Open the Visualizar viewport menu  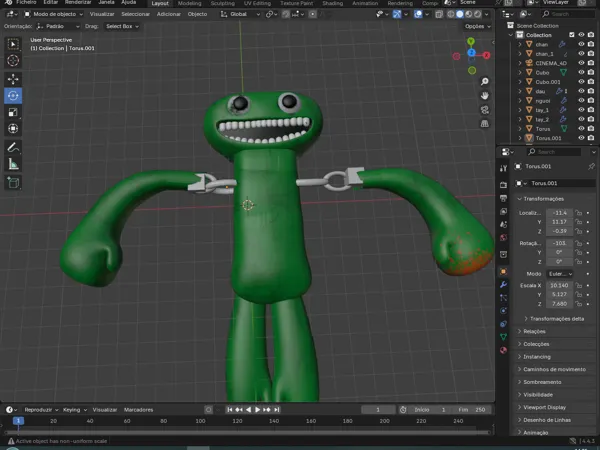pos(102,14)
